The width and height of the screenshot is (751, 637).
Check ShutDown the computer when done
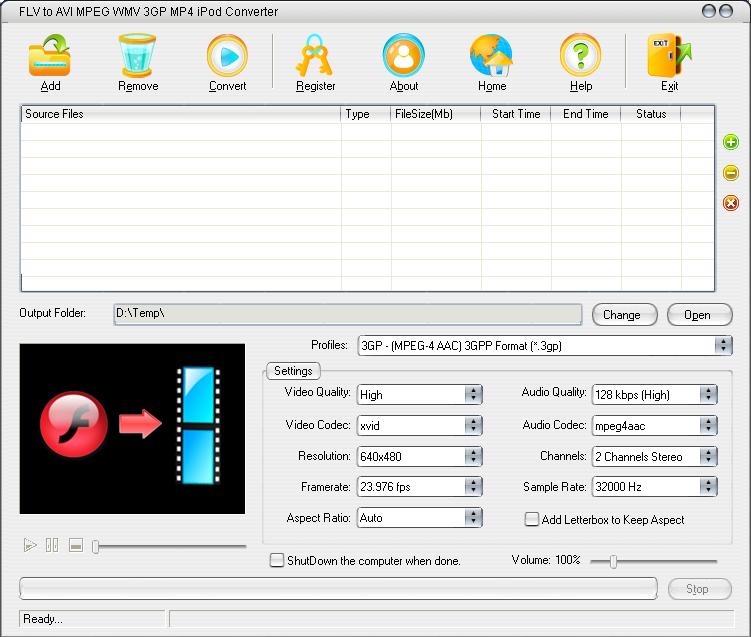[276, 560]
